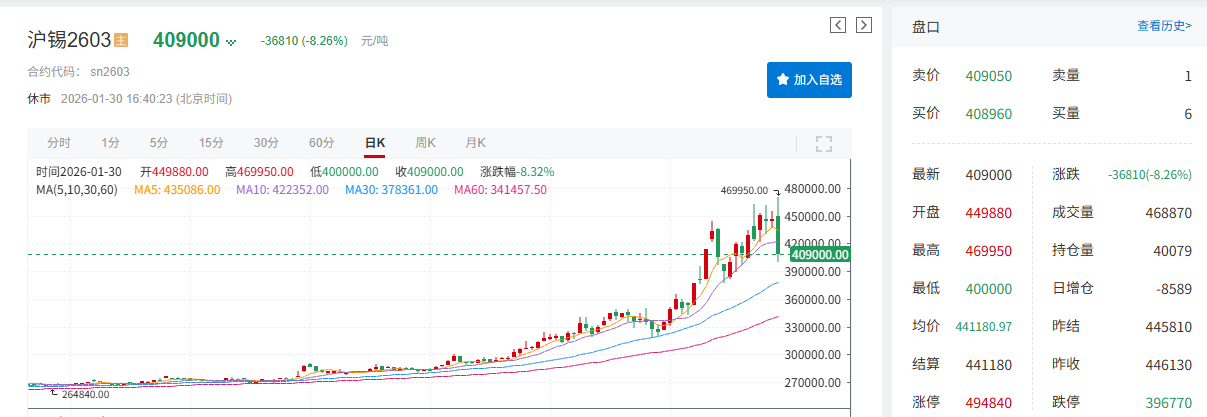The image size is (1207, 417).
Task: Switch to the 30分 interval tab
Action: [266, 143]
